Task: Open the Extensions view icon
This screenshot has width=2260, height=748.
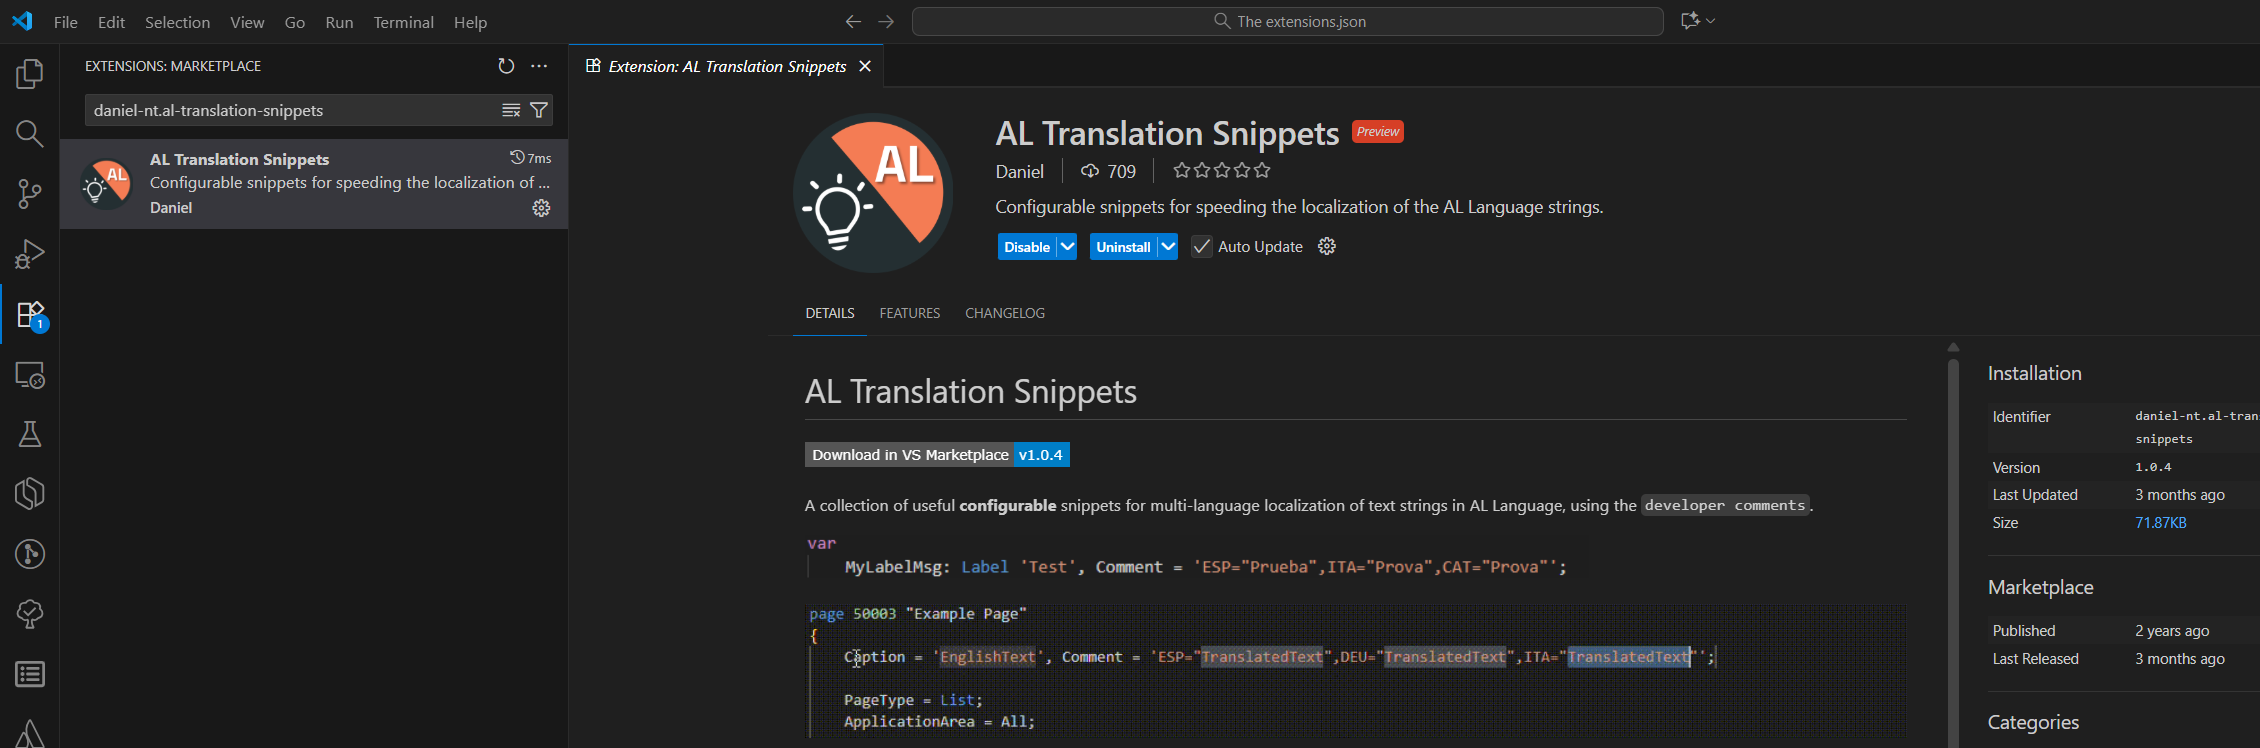Action: point(30,314)
